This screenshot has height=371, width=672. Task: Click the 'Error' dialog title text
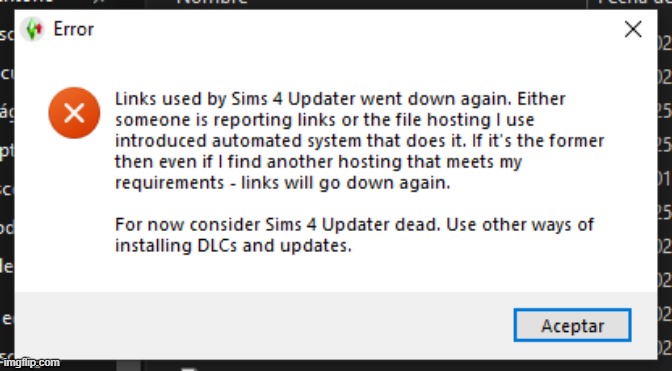click(x=73, y=30)
